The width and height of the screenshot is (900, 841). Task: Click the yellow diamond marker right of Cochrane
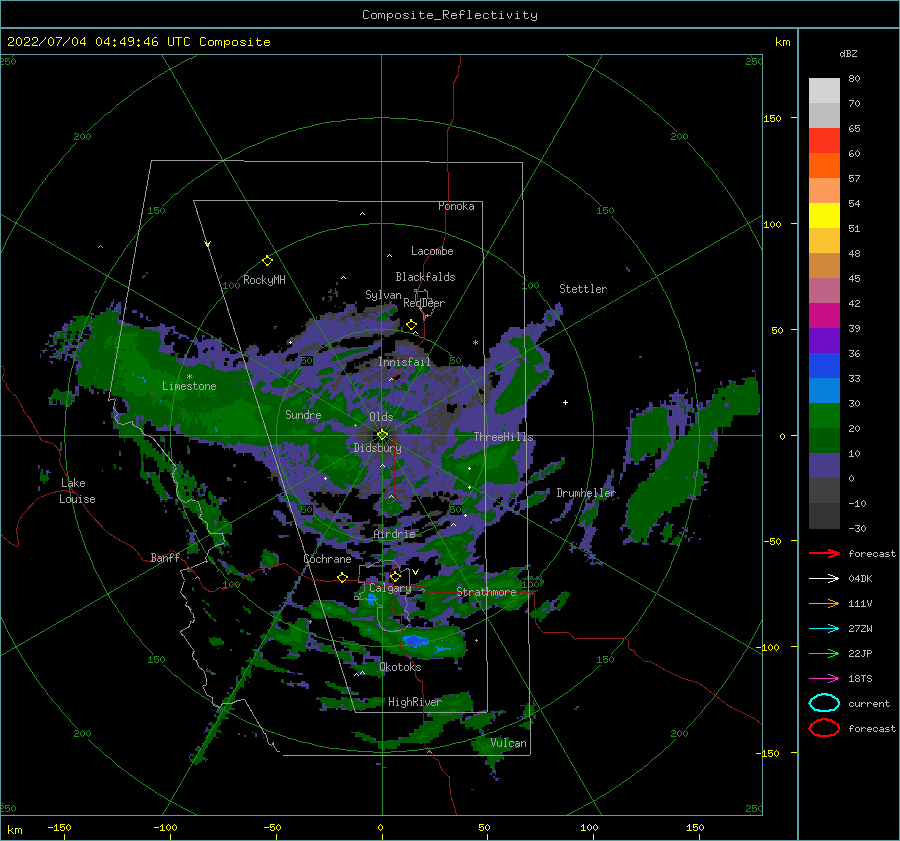(343, 577)
